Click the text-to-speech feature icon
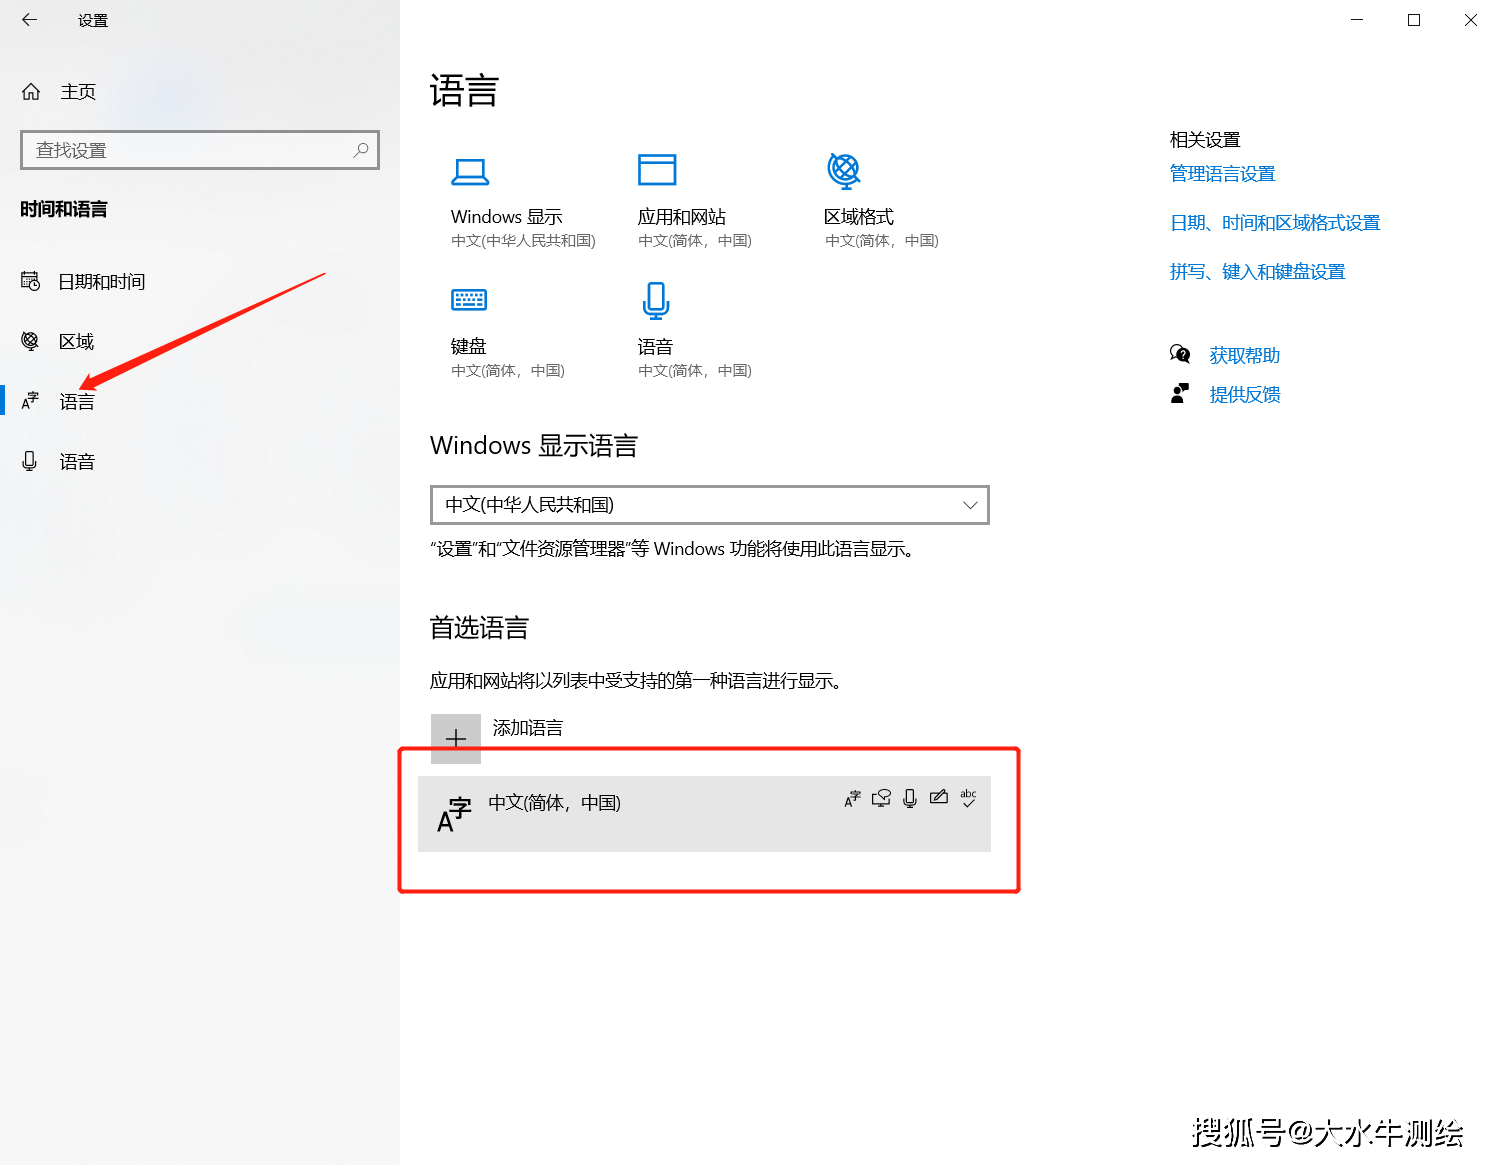The height and width of the screenshot is (1165, 1500). (881, 798)
